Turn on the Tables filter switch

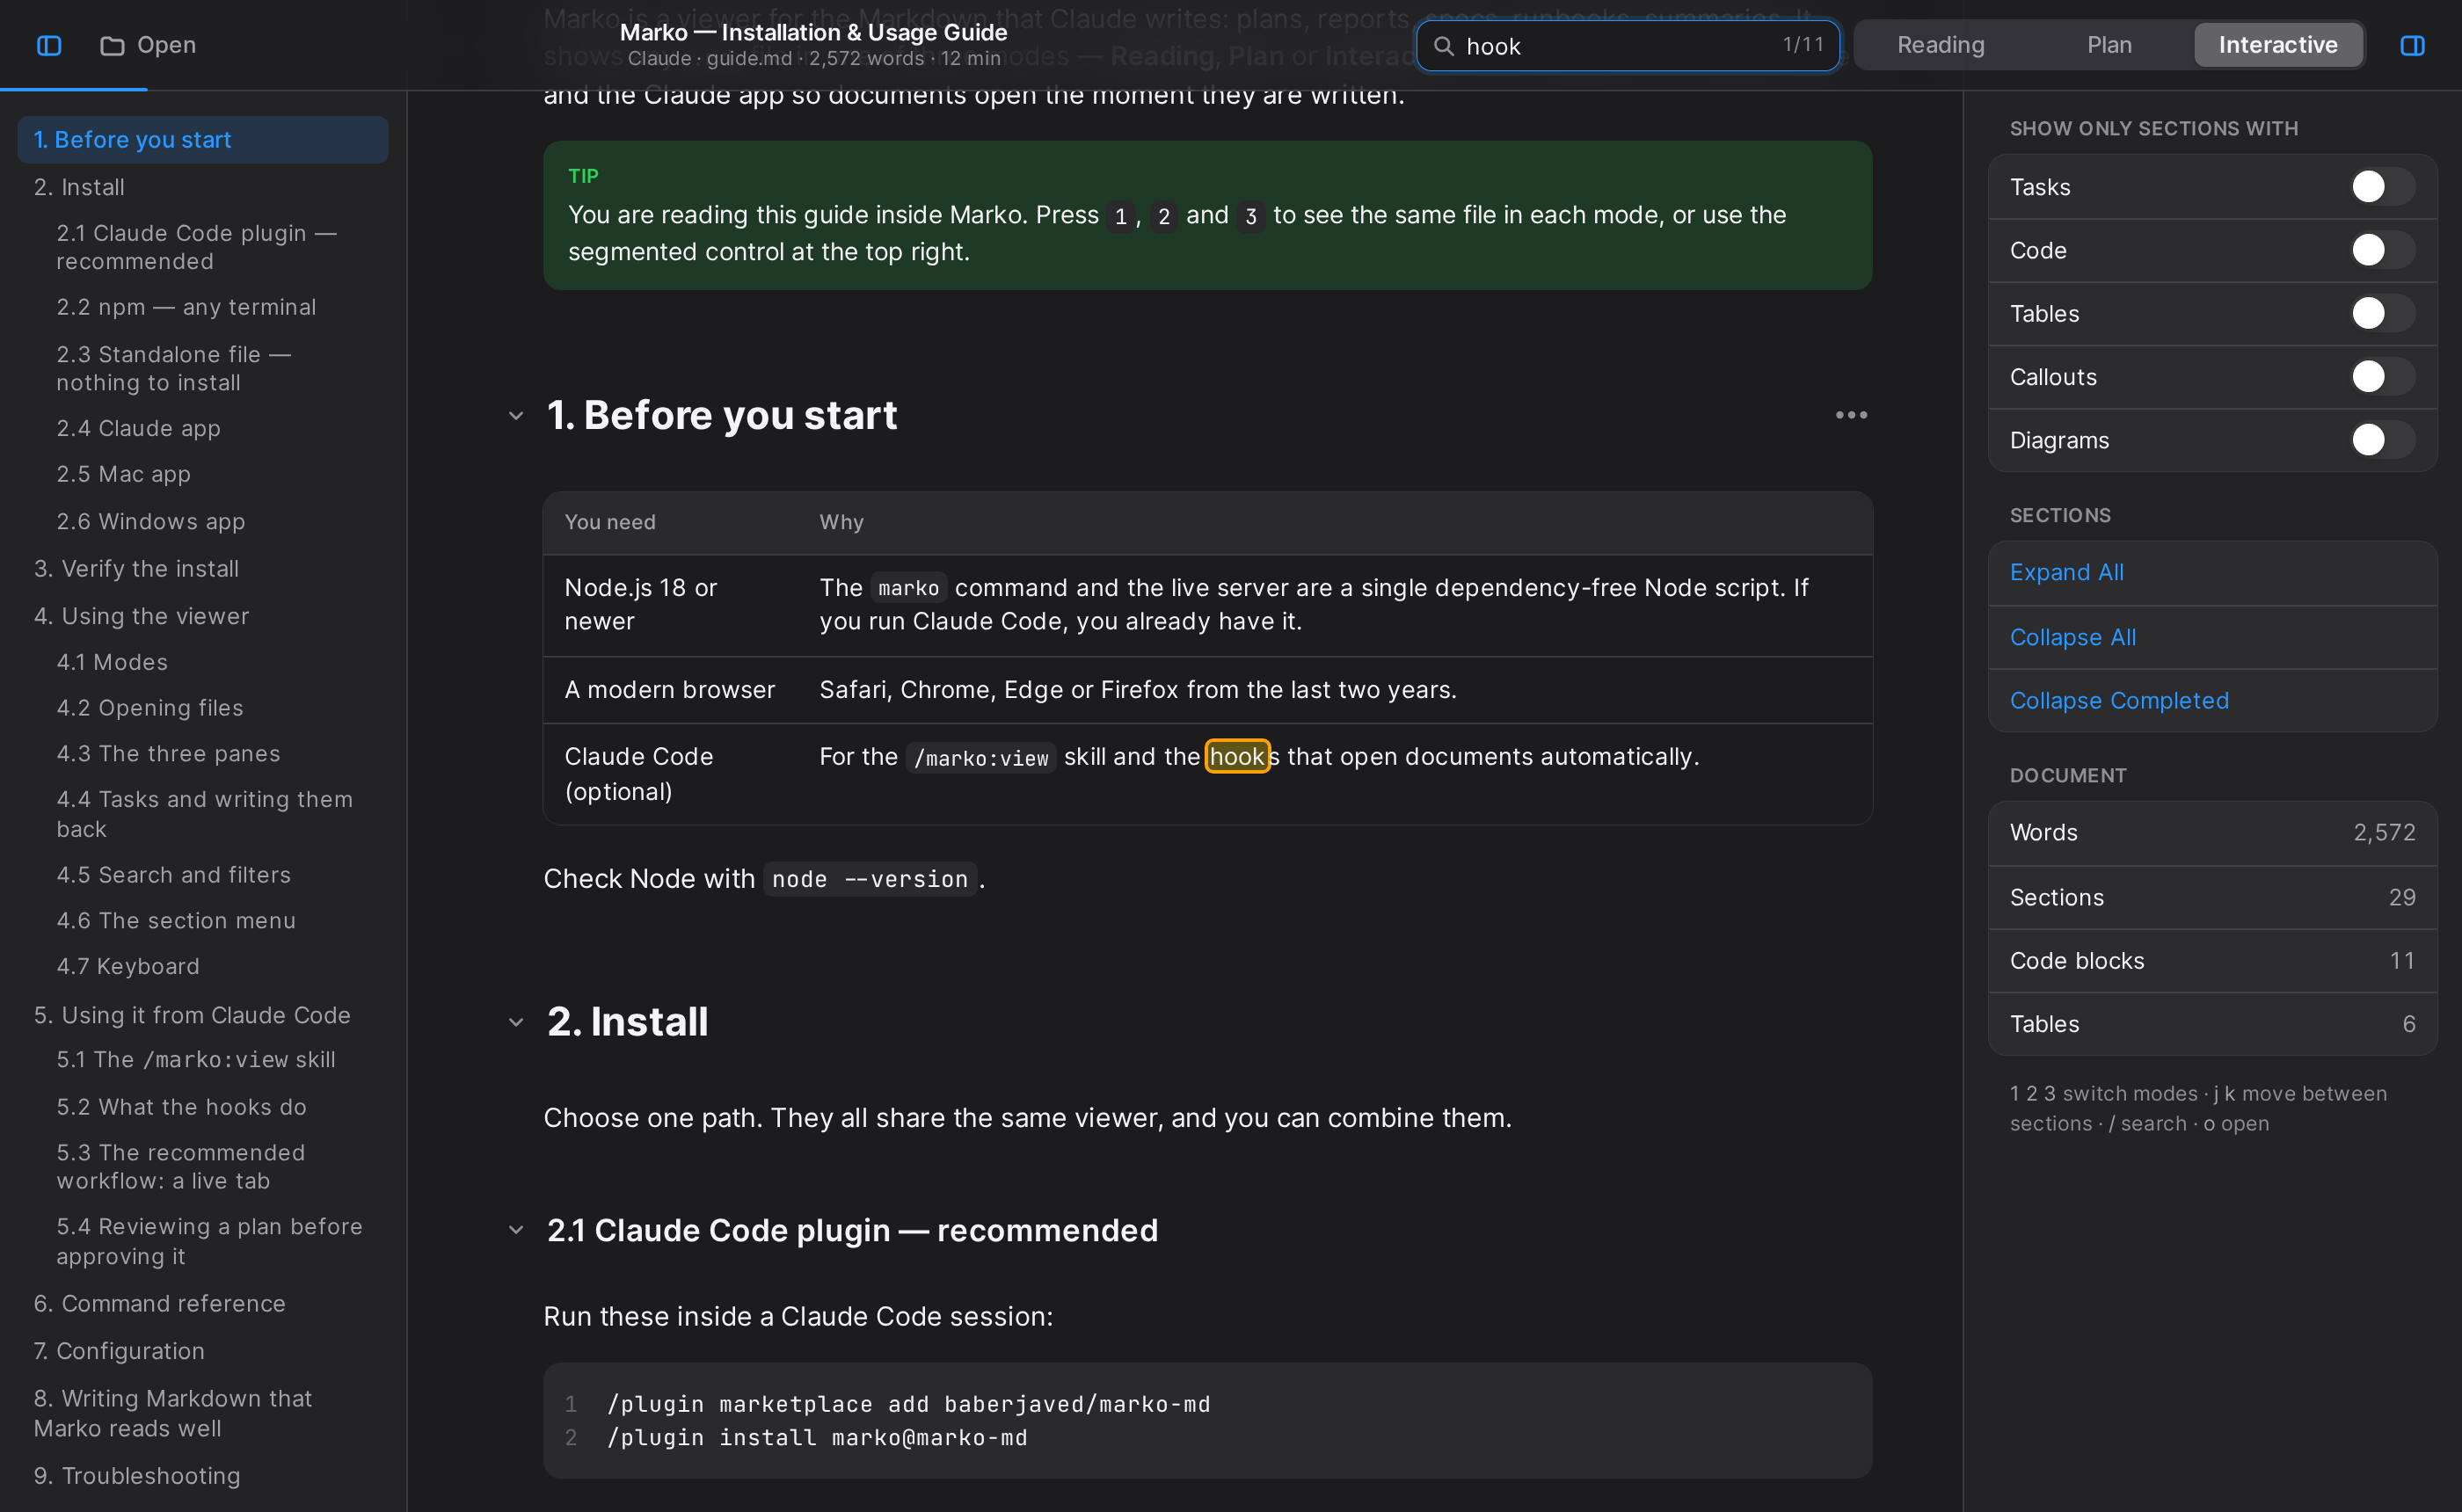pos(2381,314)
